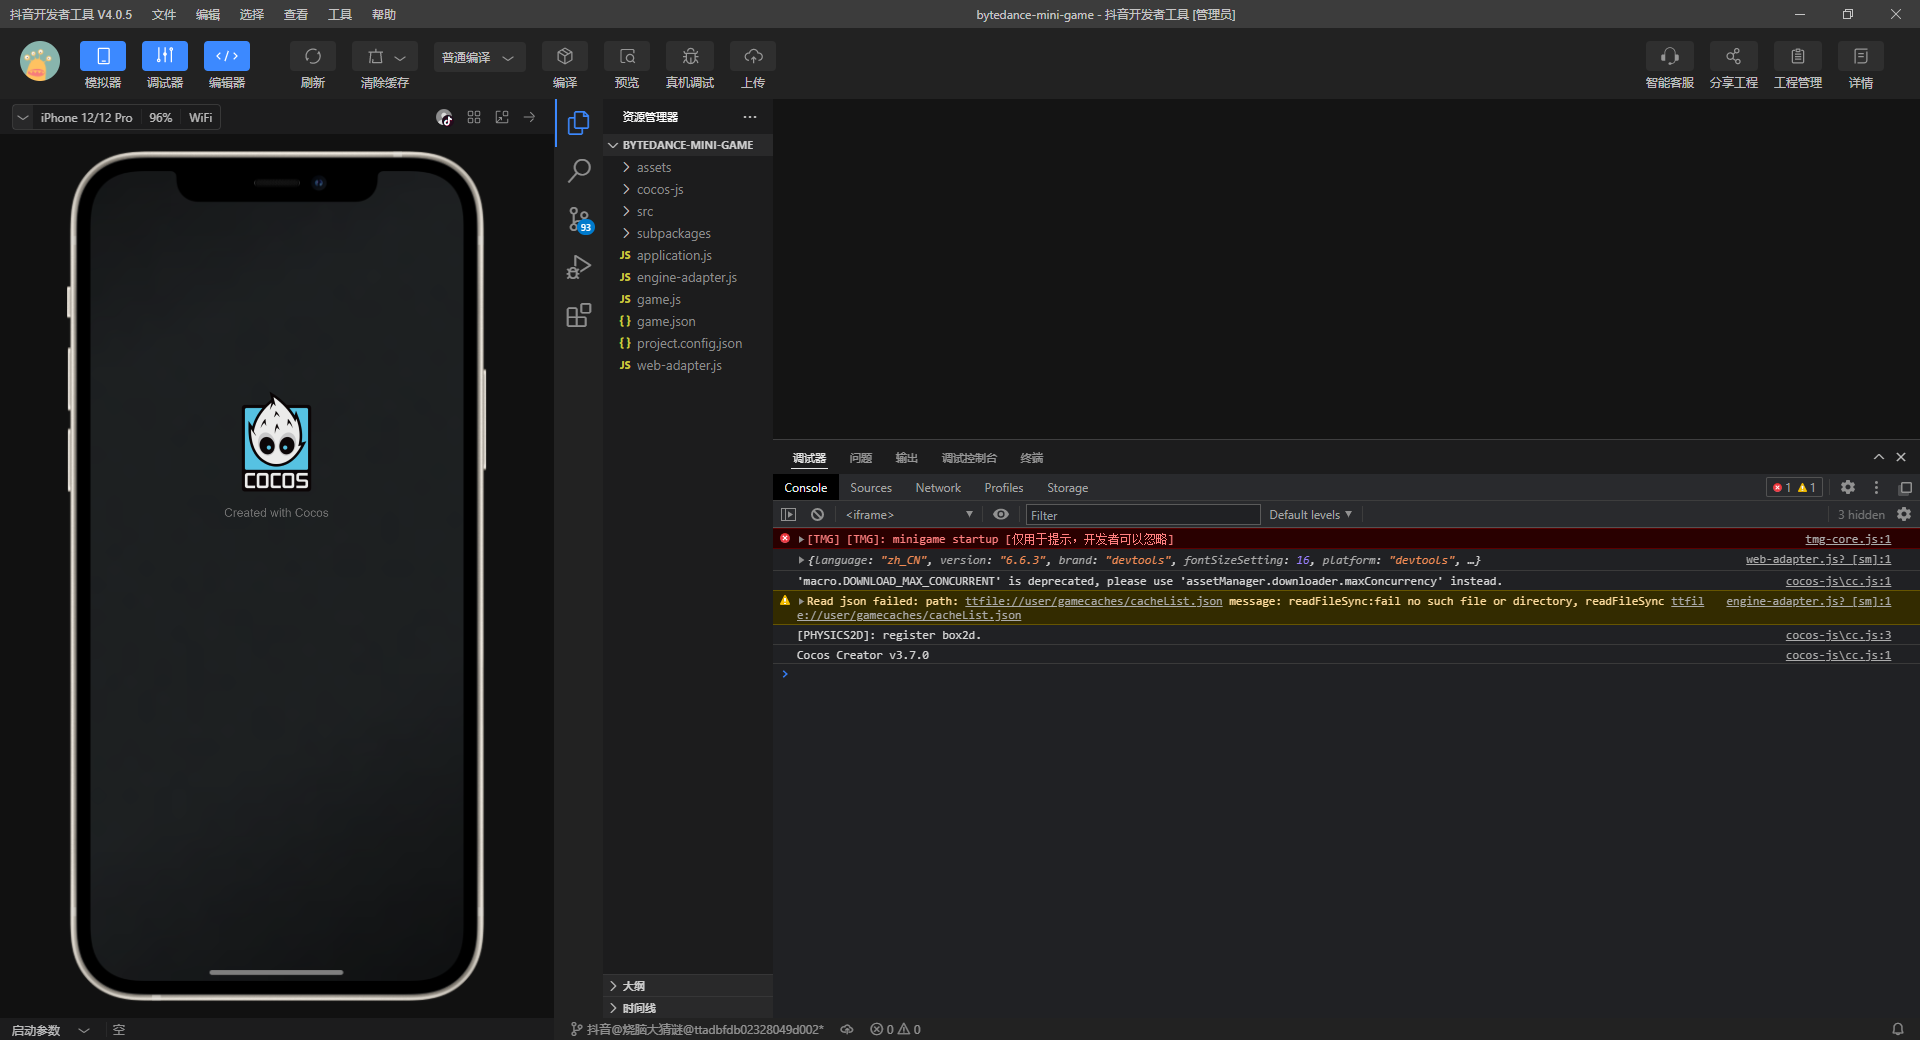Click the tmg-core.js:1 source link

[x=1847, y=540]
